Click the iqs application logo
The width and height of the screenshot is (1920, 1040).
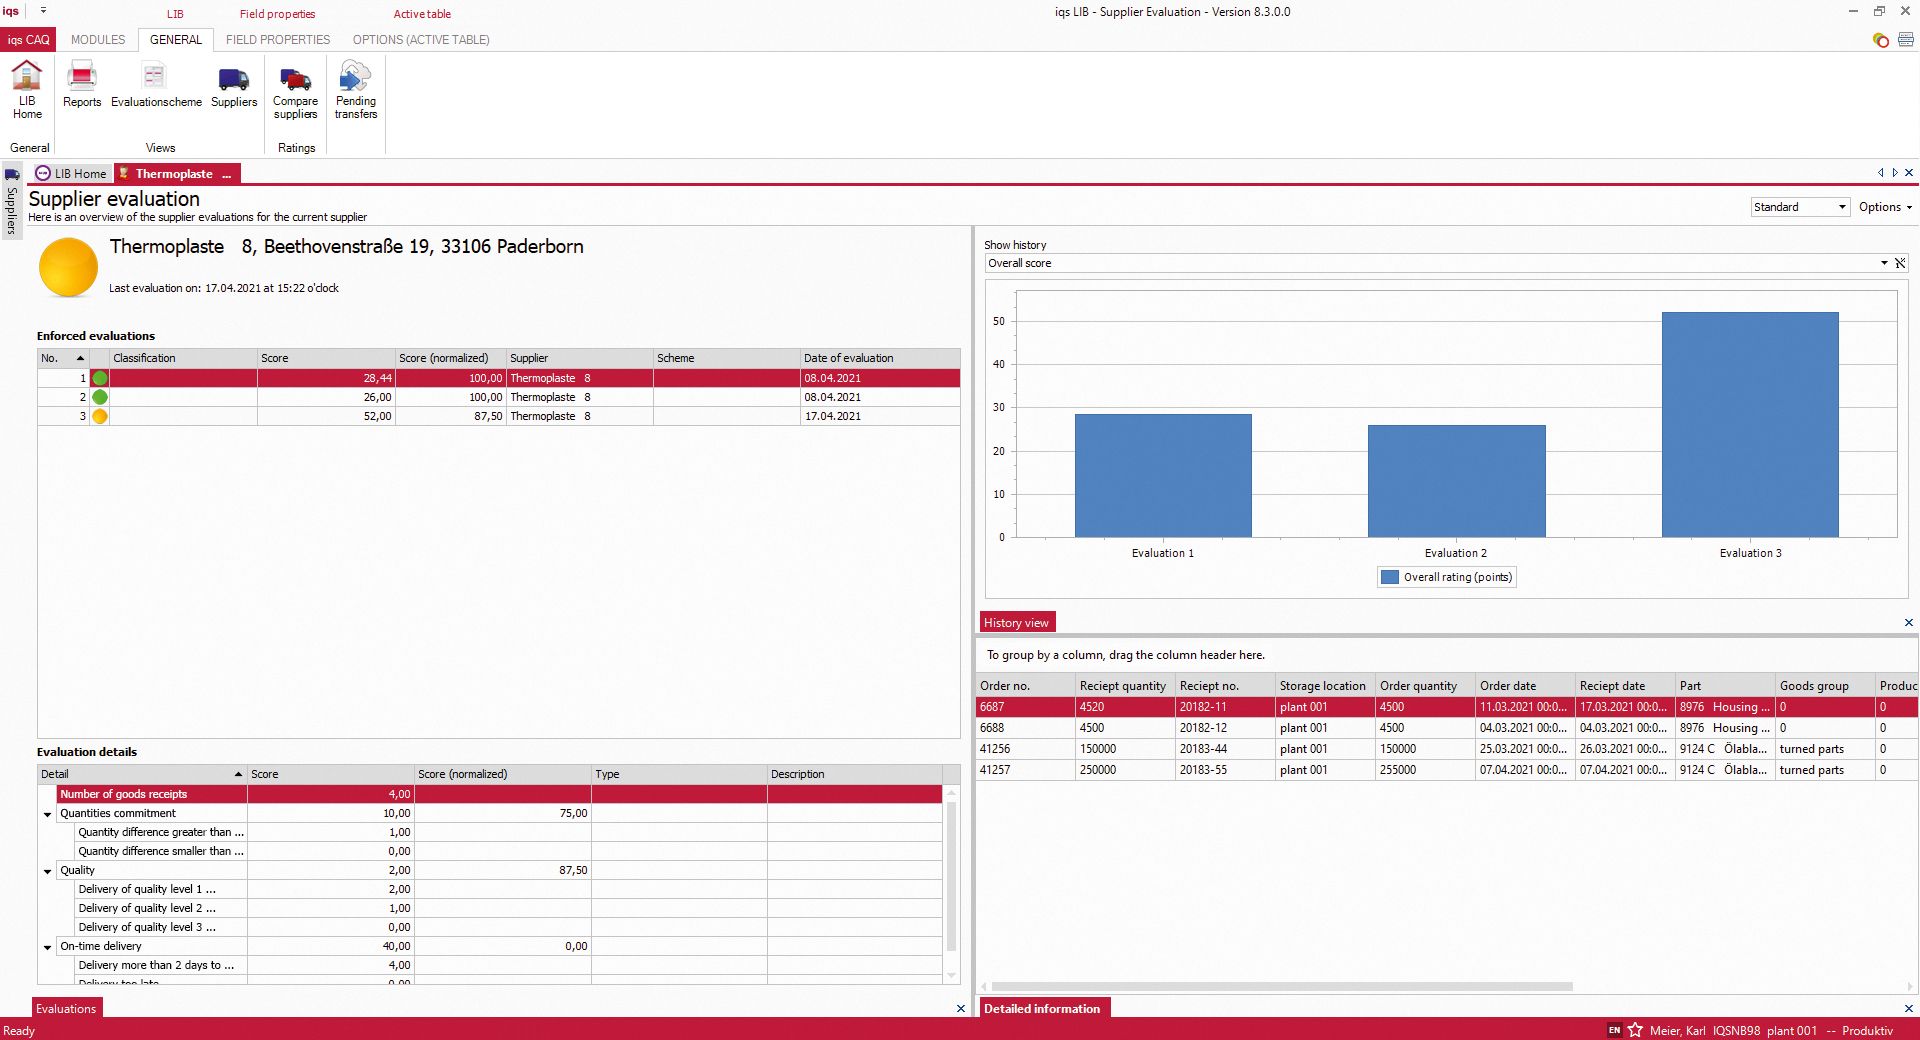click(11, 11)
